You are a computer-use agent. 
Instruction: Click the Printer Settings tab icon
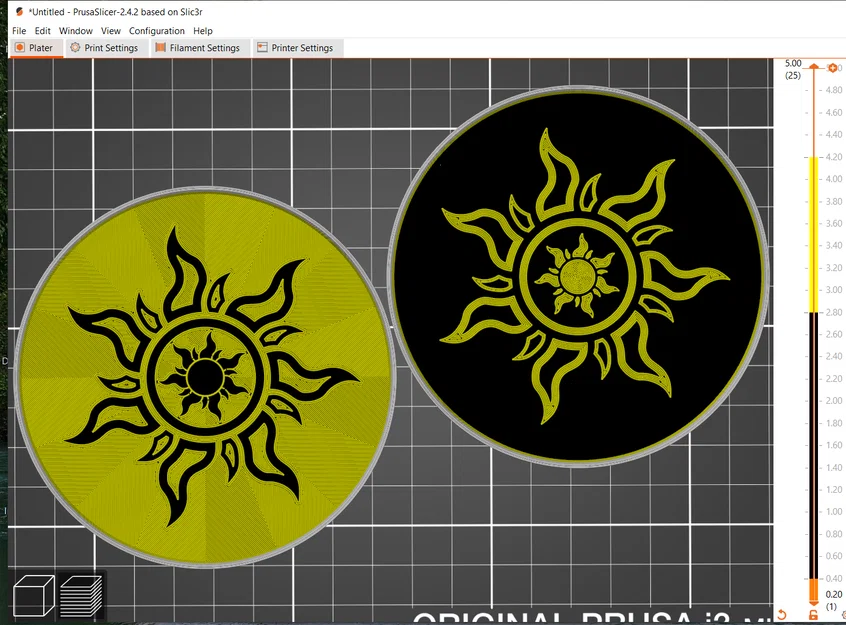[x=262, y=47]
